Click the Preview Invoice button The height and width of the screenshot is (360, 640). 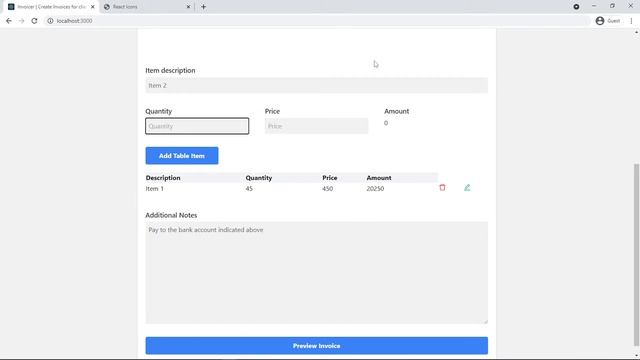coord(316,346)
